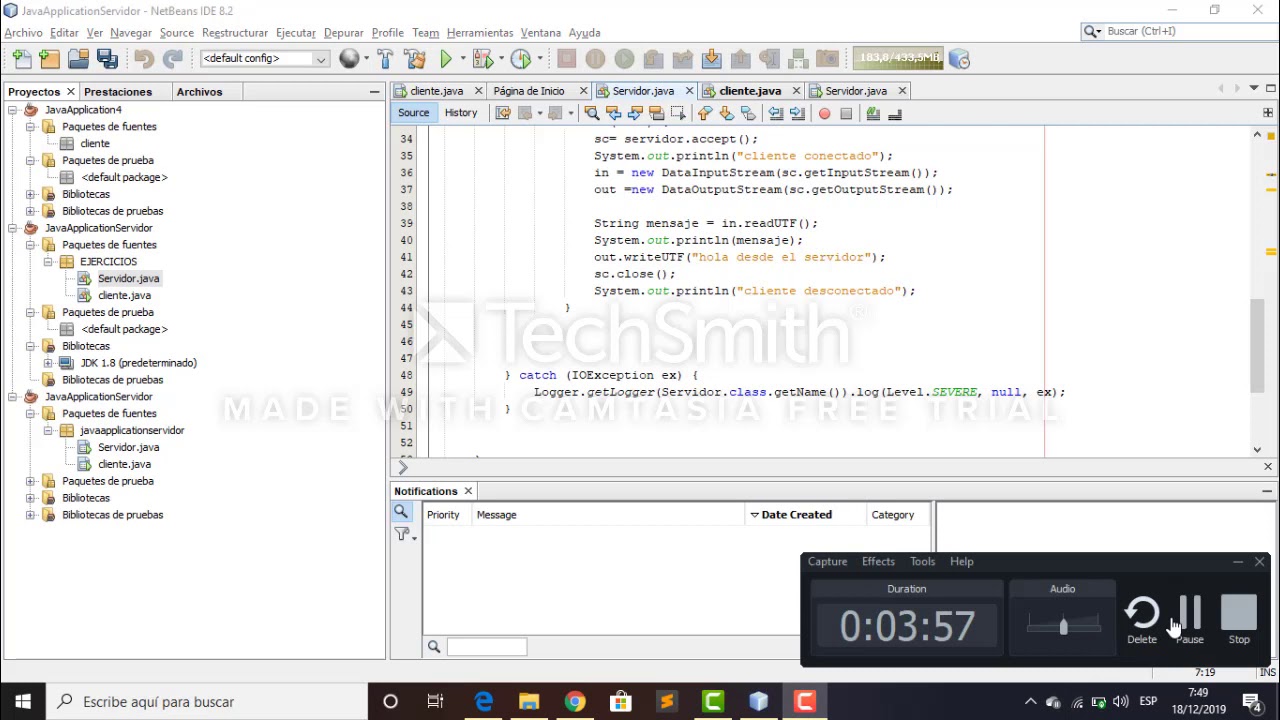Open the Camtasia Effects menu
This screenshot has height=720, width=1280.
(878, 562)
